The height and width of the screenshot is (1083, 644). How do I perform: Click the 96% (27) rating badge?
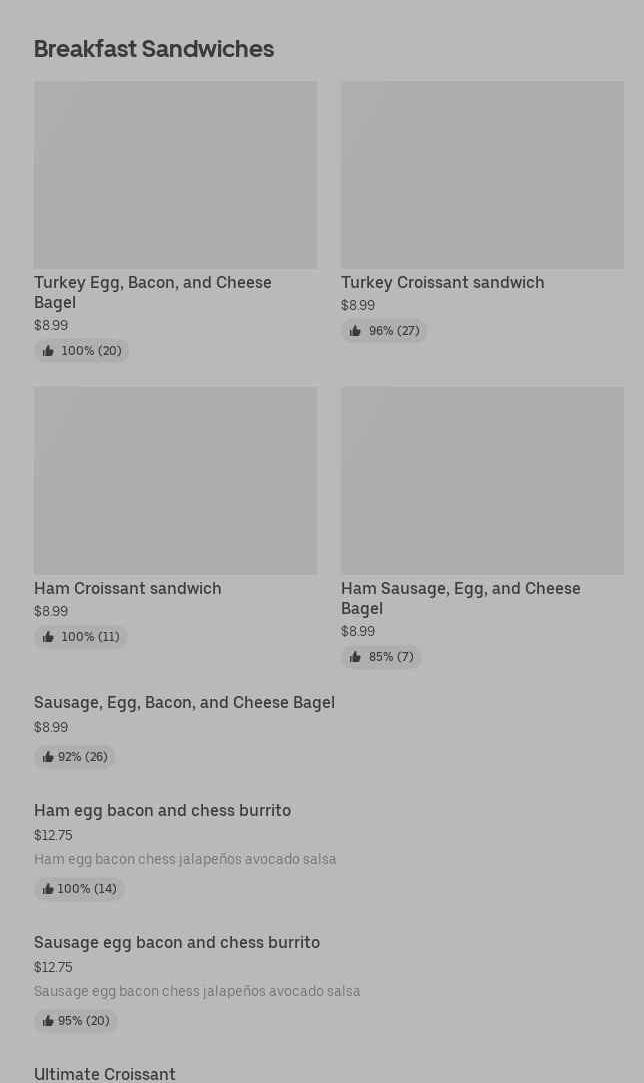click(x=384, y=331)
